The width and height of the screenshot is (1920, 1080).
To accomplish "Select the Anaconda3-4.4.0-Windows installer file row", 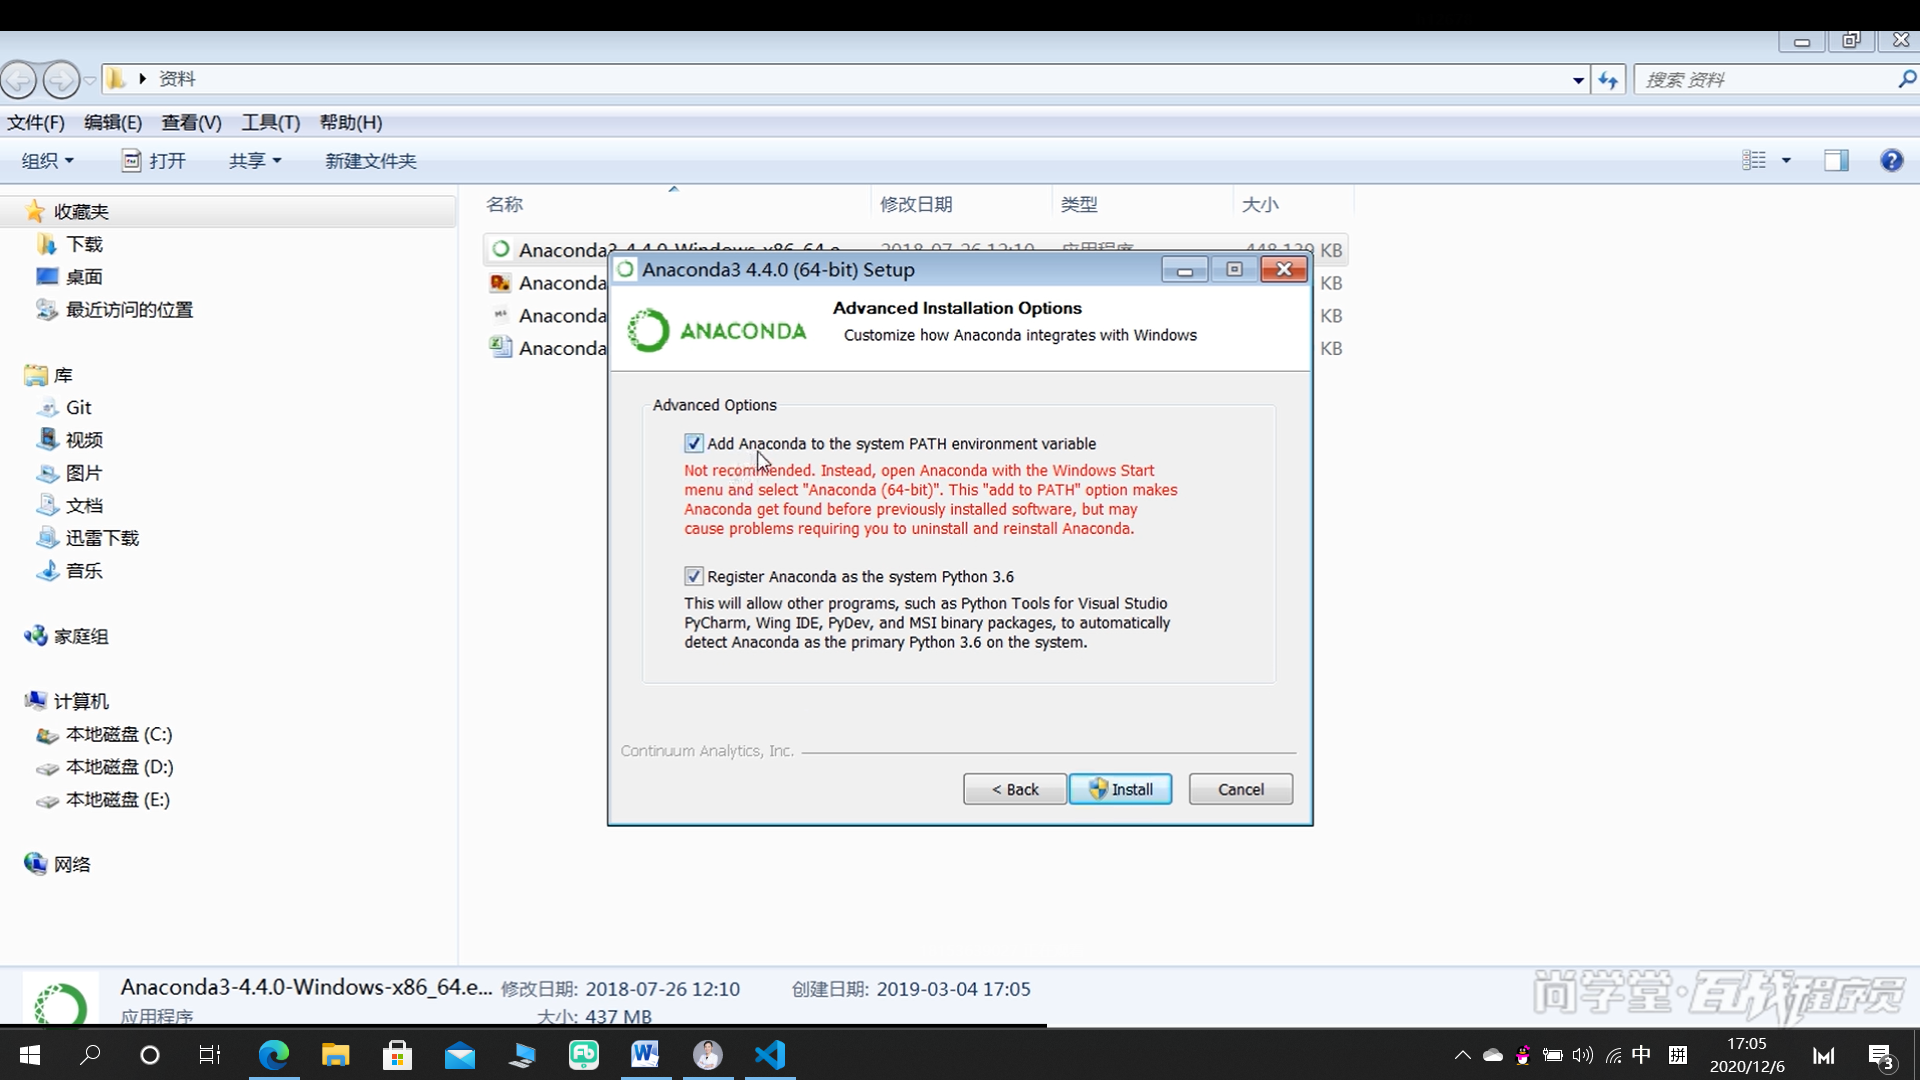I will 915,249.
